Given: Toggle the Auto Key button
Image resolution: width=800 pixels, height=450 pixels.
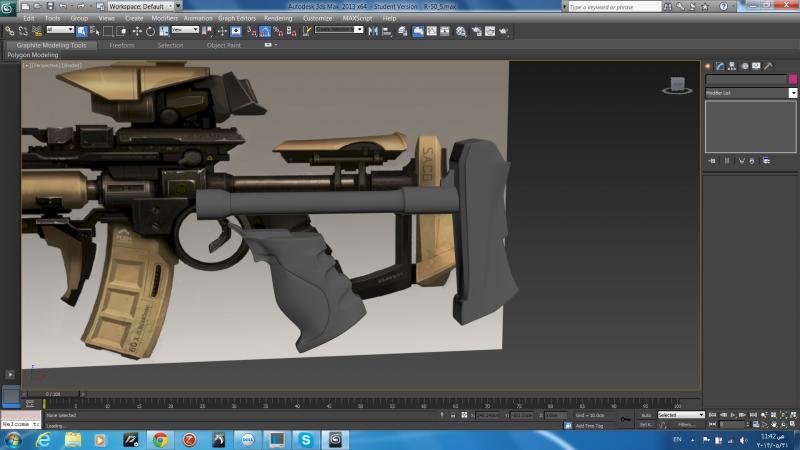Looking at the screenshot, I should click(x=646, y=415).
